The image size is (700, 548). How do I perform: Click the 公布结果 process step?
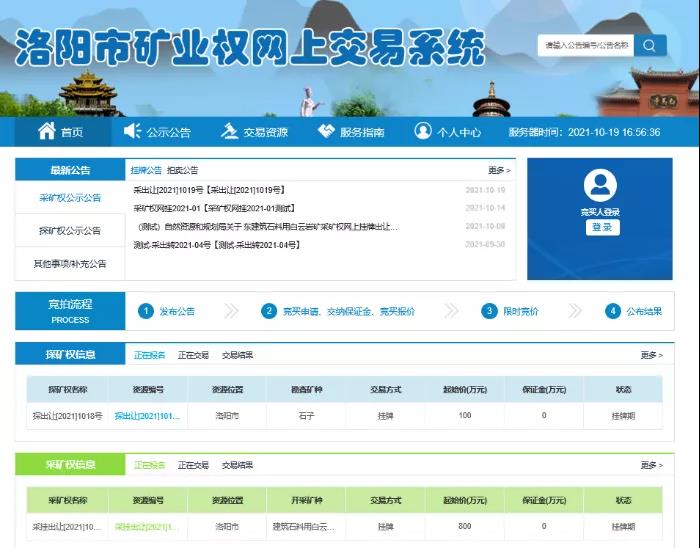(x=644, y=311)
